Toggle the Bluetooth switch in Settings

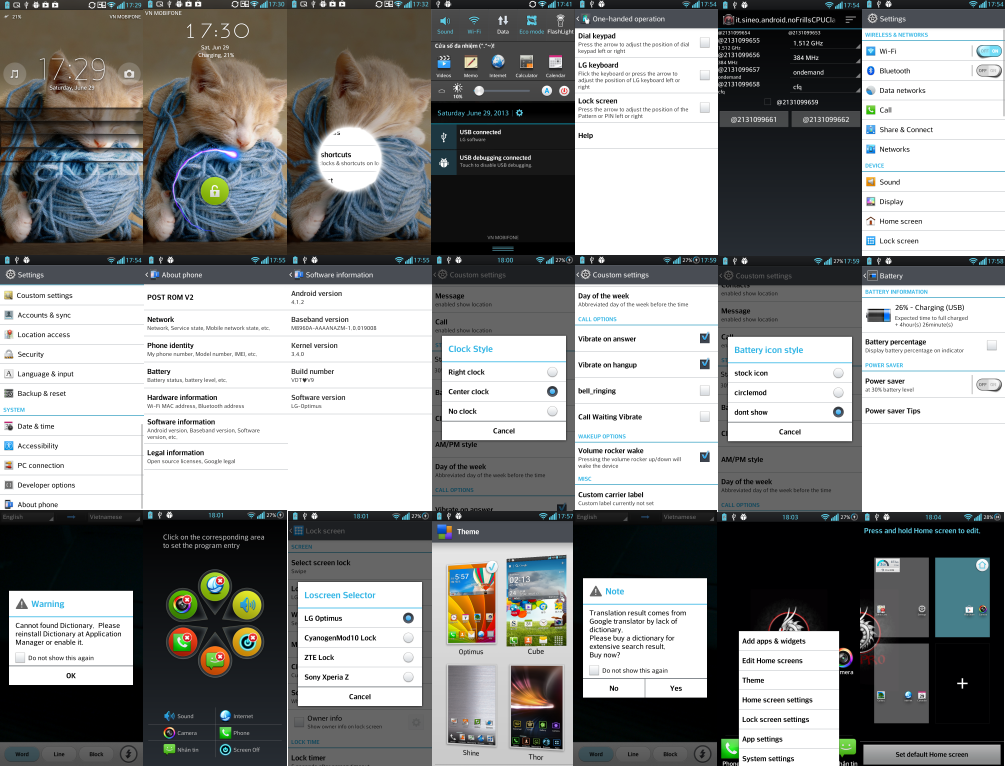(x=988, y=71)
